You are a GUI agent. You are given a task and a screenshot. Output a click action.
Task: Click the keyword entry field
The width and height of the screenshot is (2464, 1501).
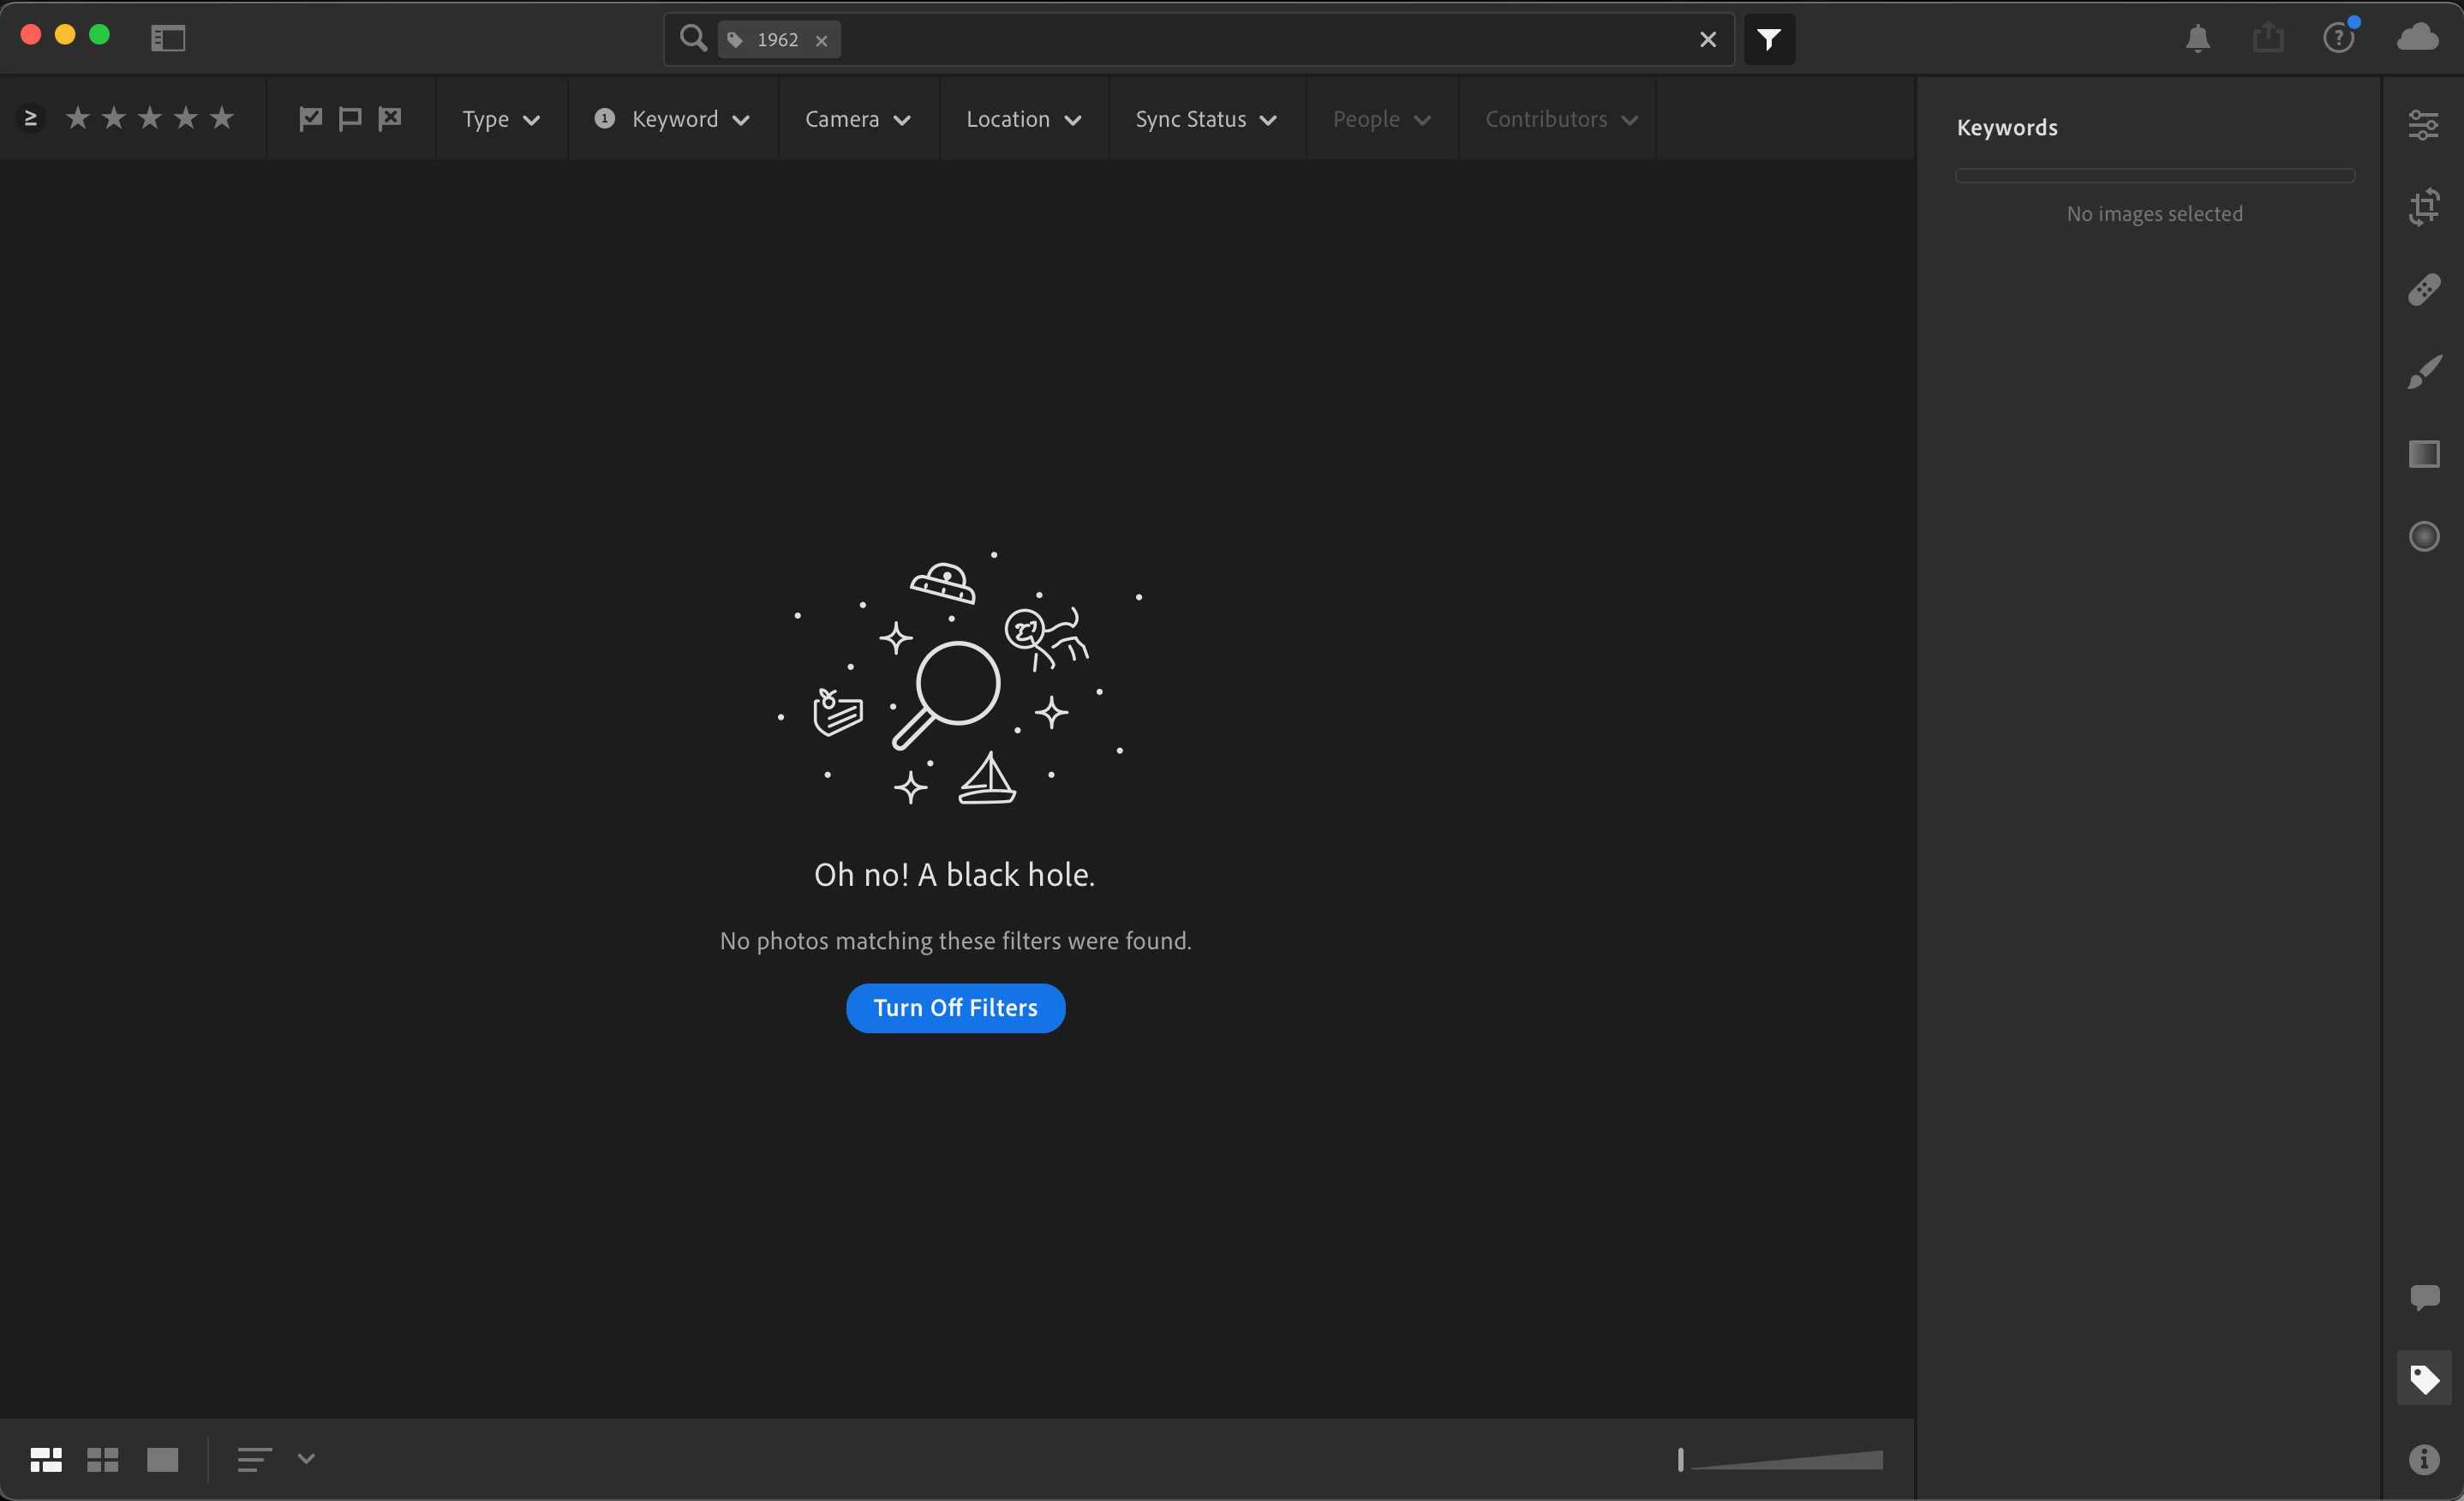point(2154,176)
